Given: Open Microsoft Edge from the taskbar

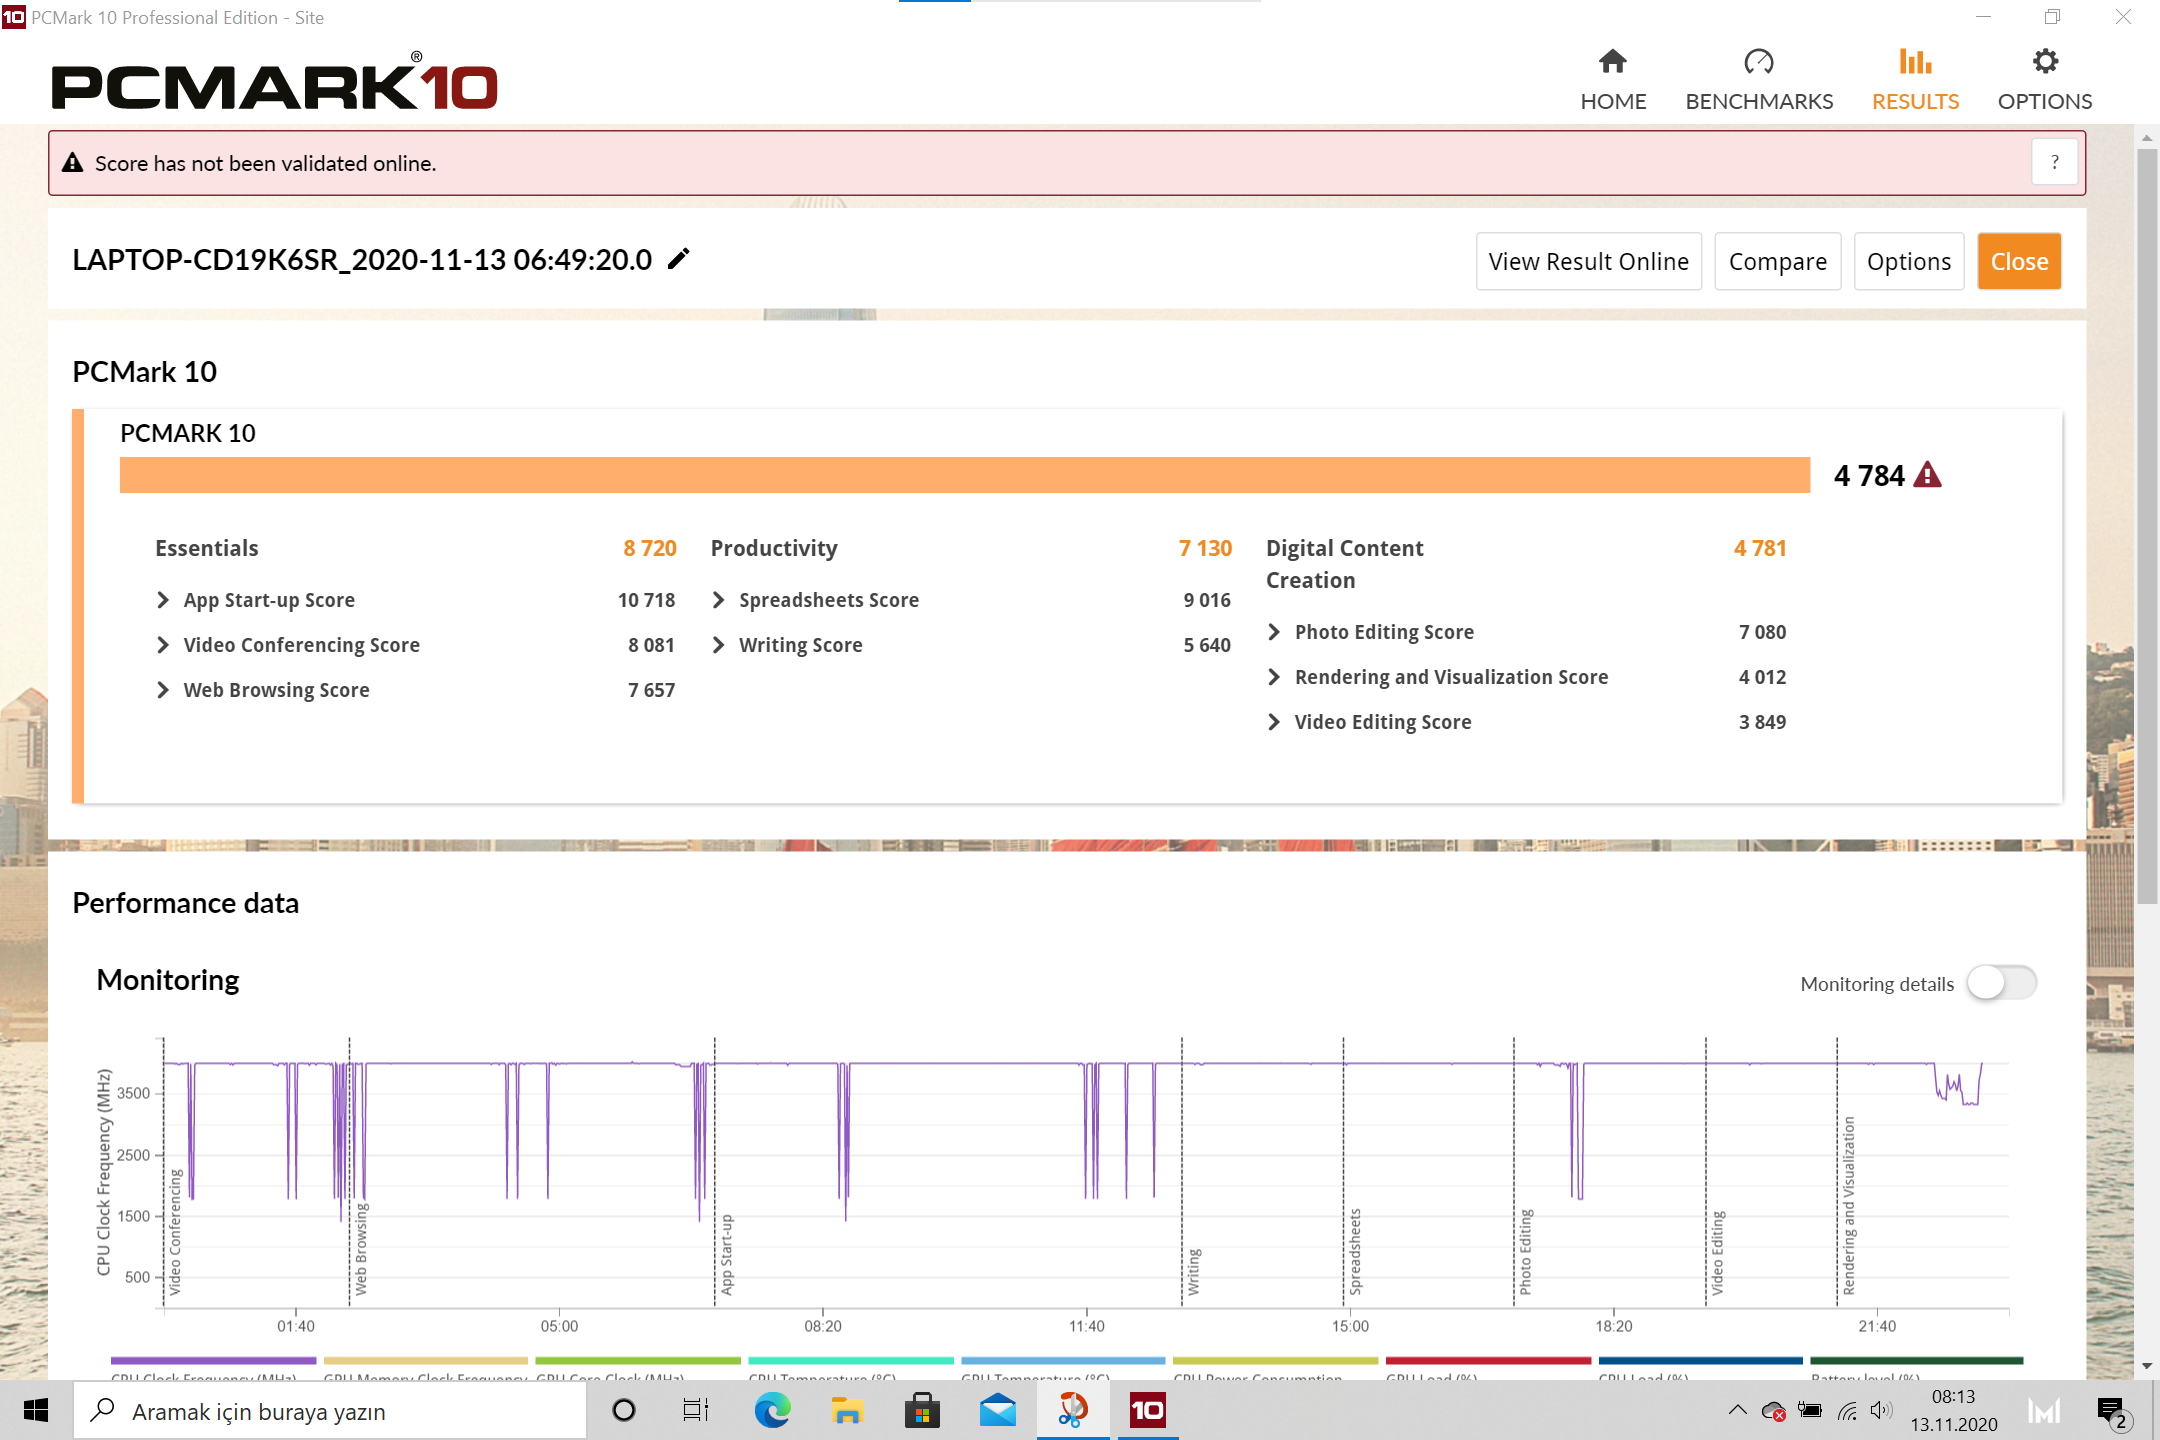Looking at the screenshot, I should pos(772,1411).
